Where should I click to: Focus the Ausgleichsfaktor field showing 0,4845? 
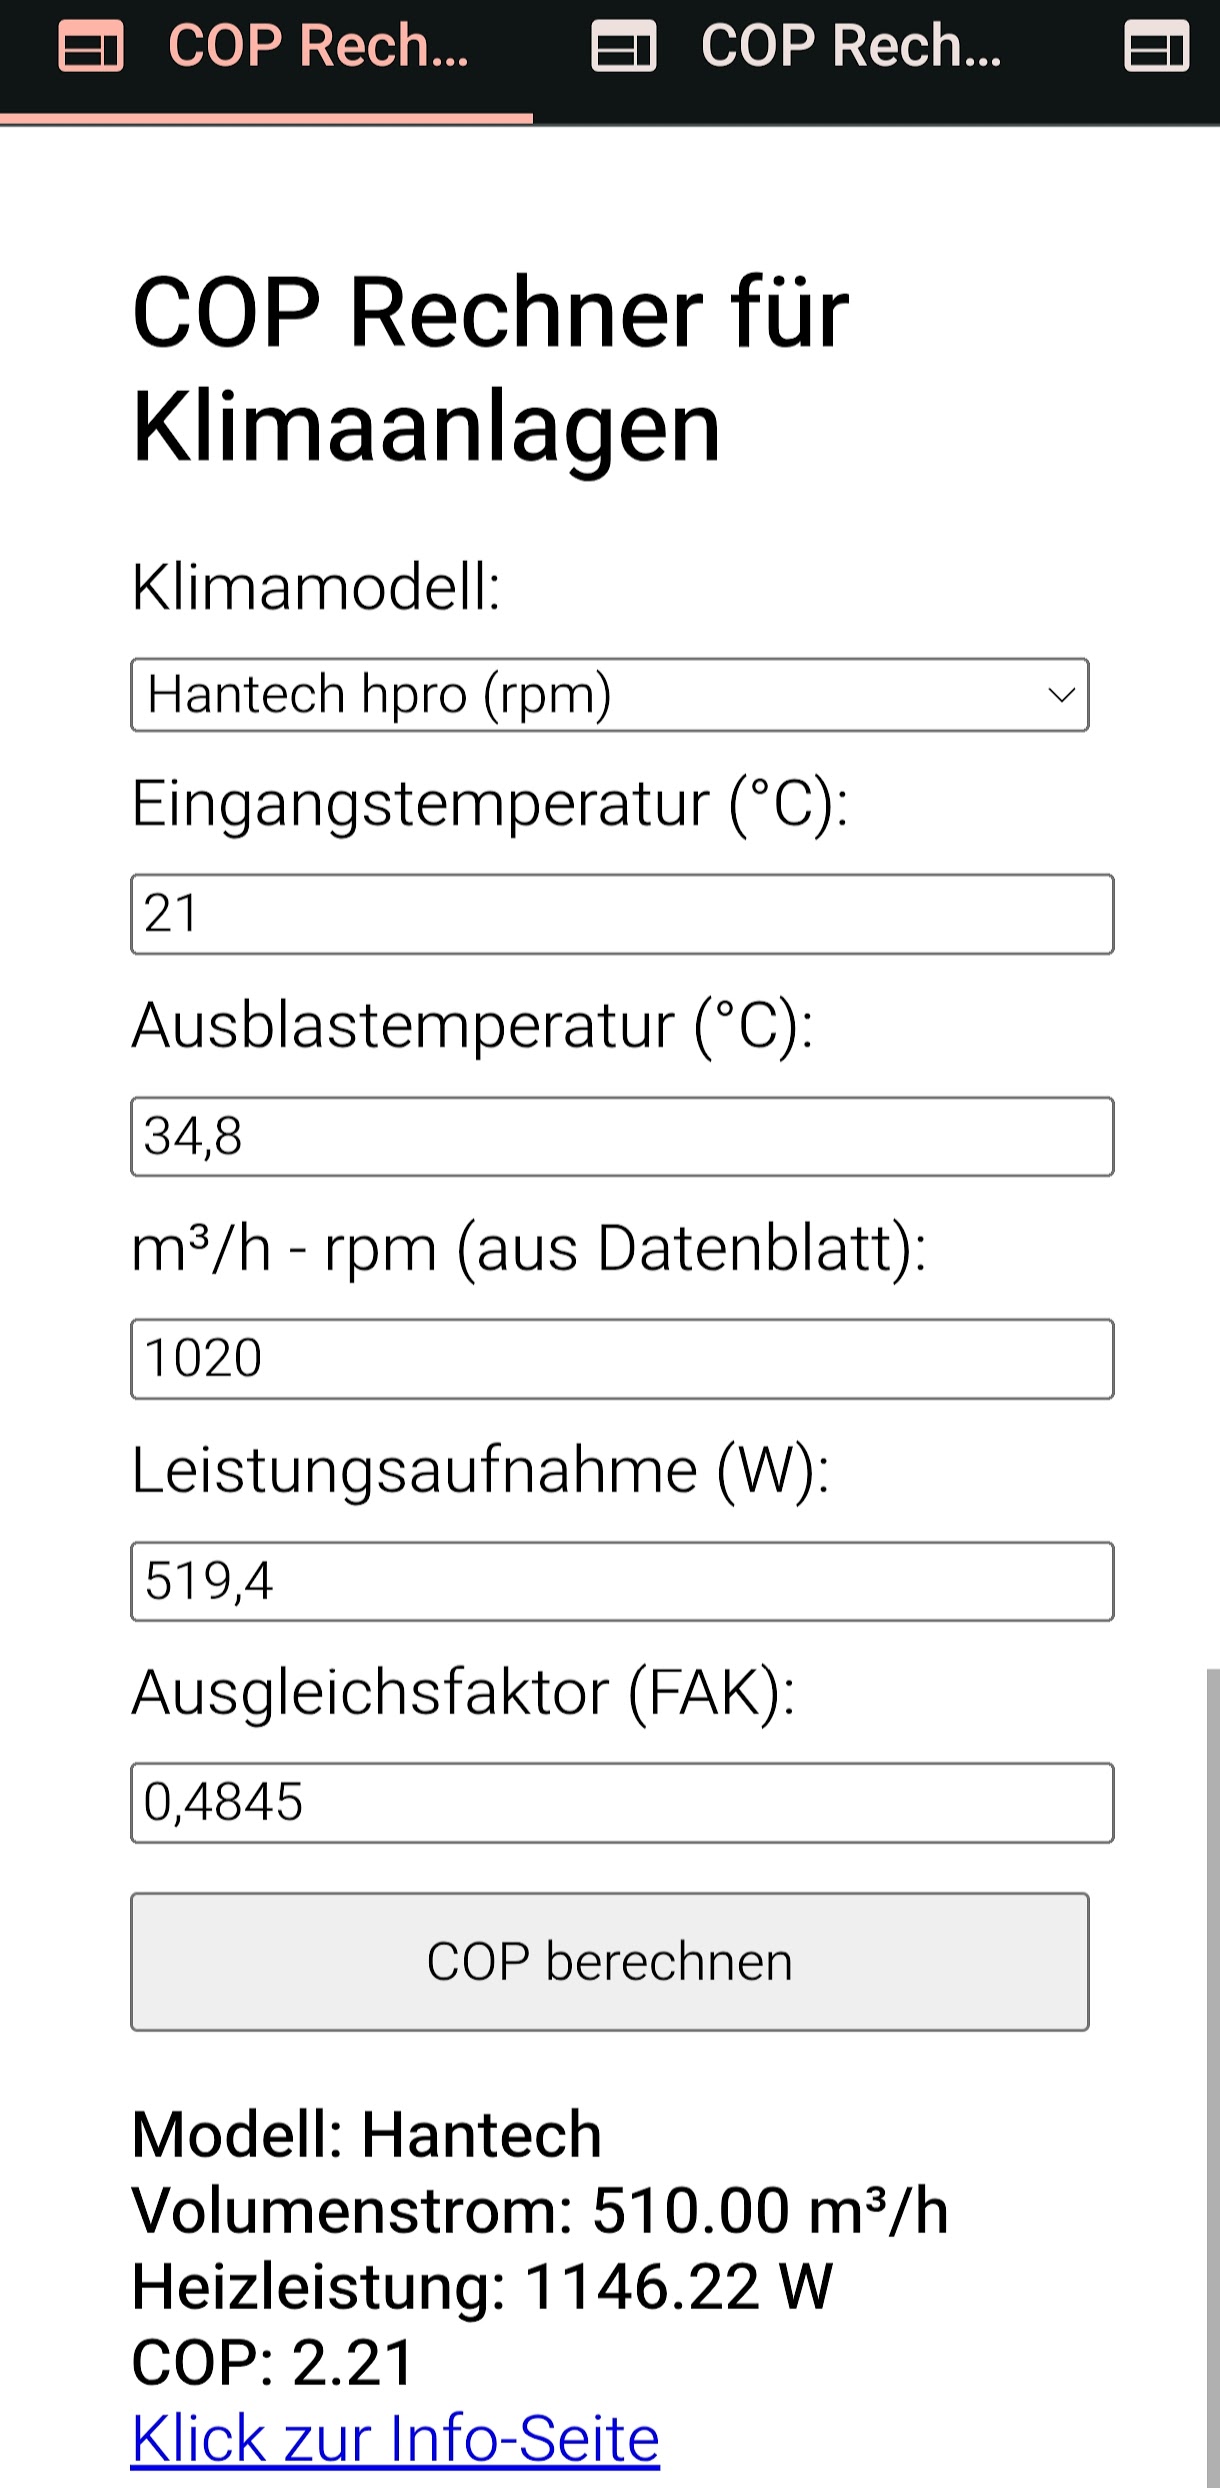click(x=622, y=1803)
